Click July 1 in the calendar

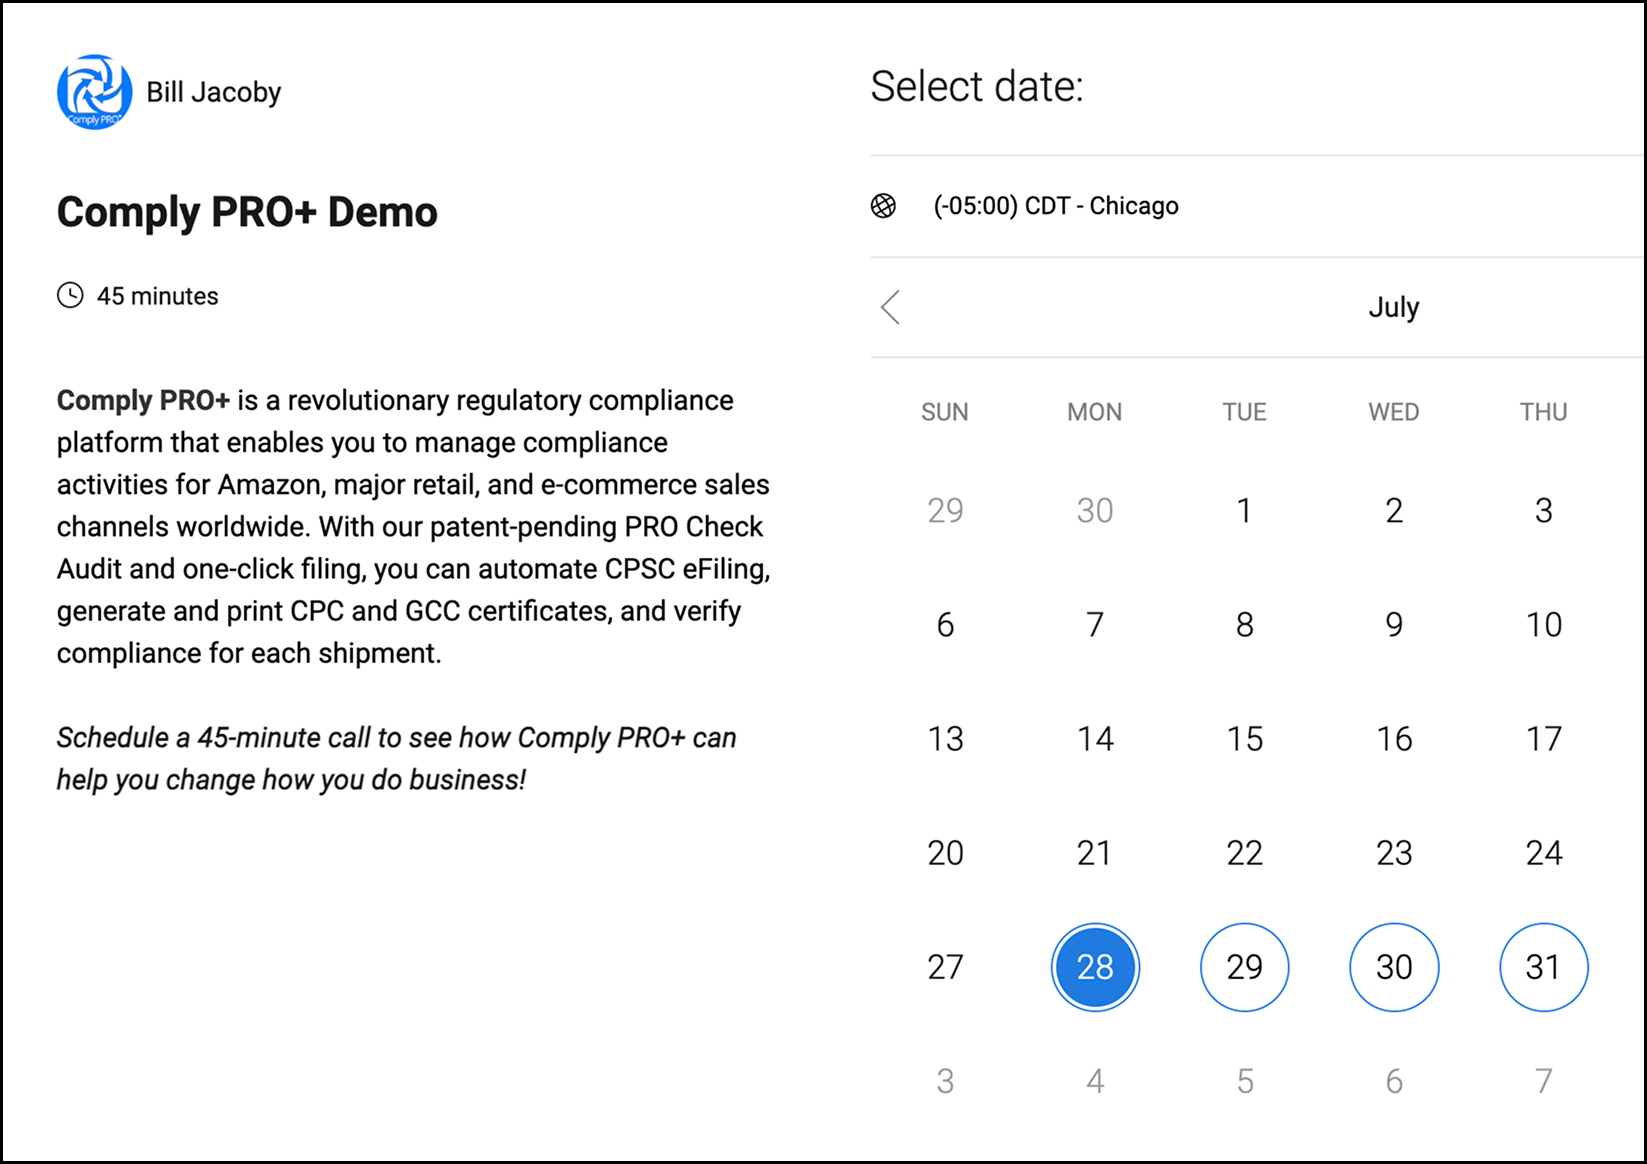[1244, 511]
